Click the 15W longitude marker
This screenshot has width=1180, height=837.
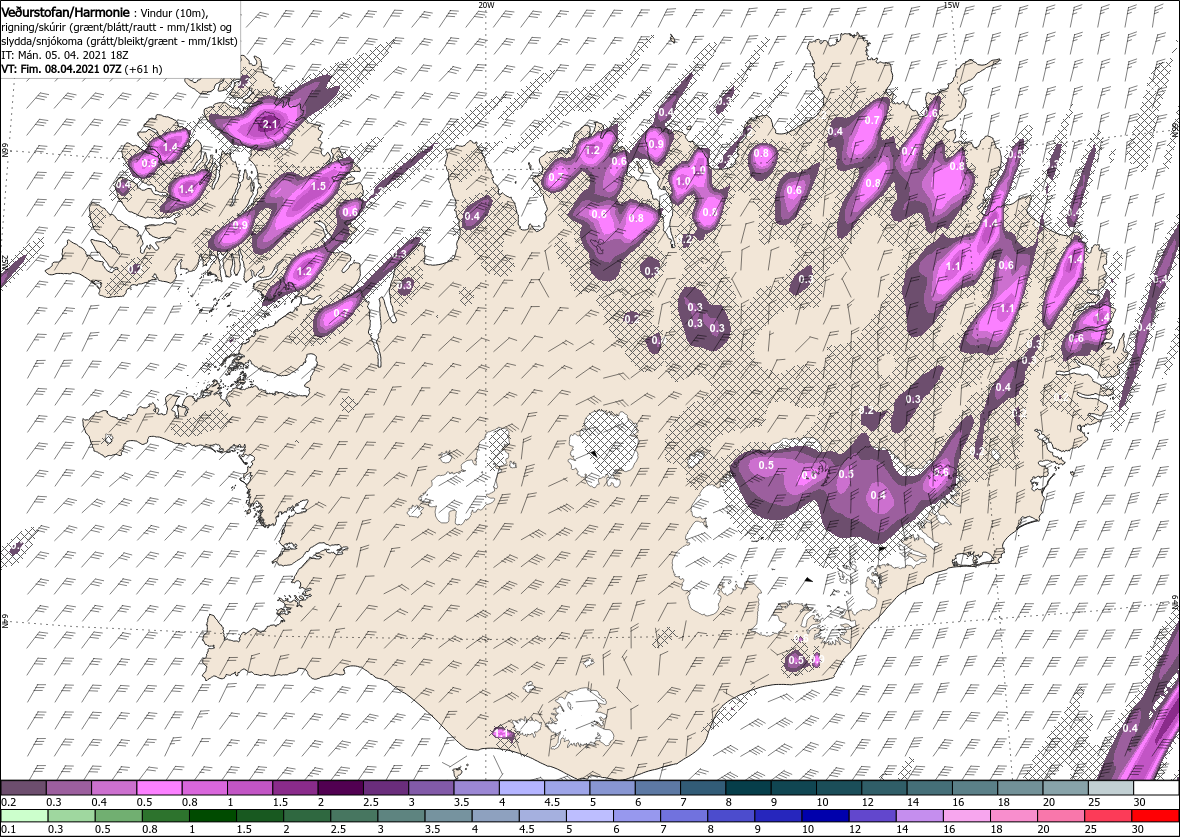point(951,5)
